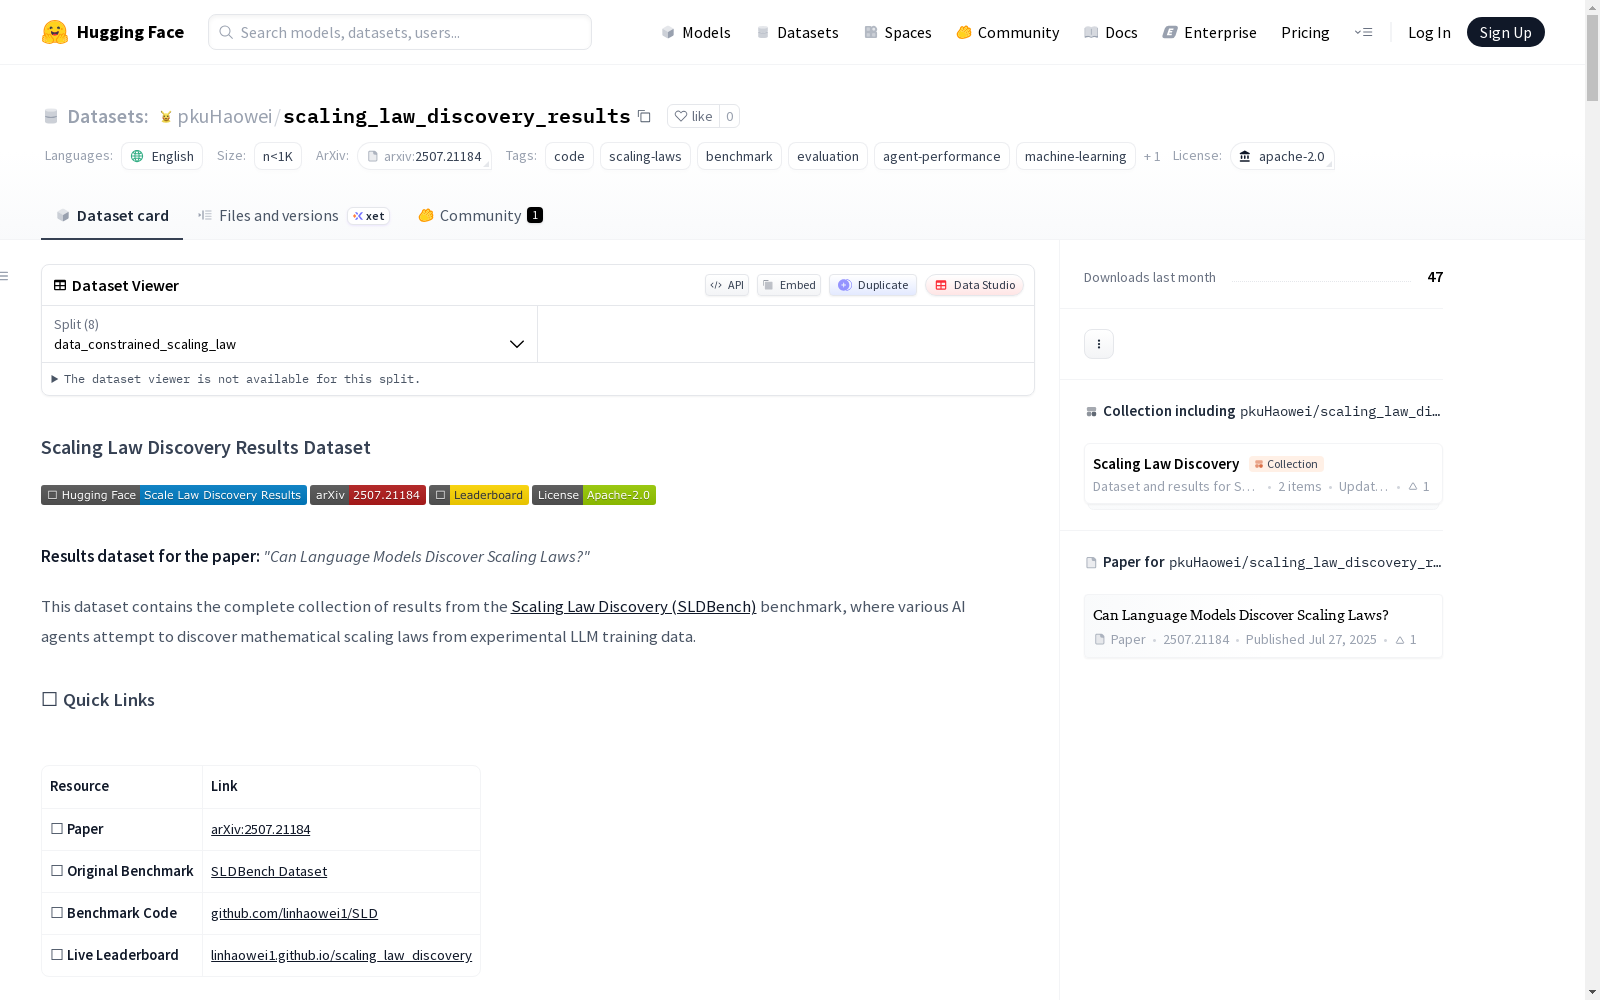Open the arXiv:2507.21184 link in table

261,830
